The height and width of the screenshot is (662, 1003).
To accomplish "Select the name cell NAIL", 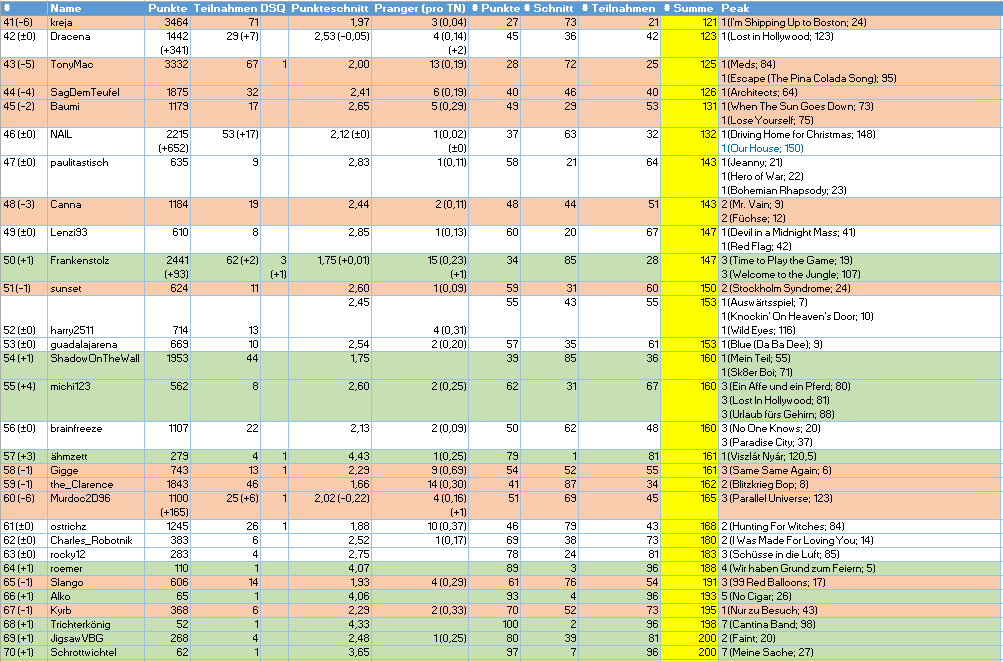I will [x=96, y=141].
